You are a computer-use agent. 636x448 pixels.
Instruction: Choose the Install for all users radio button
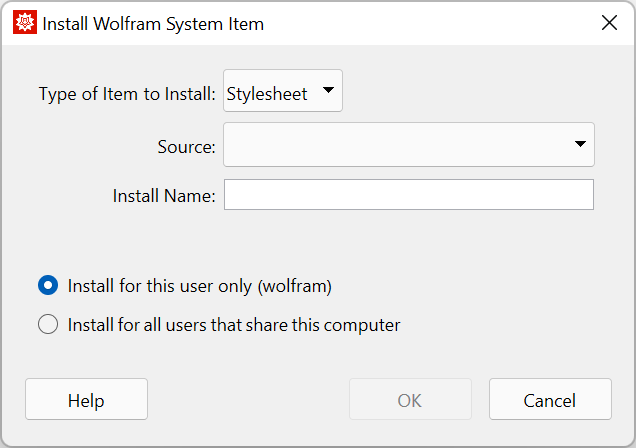pos(47,325)
